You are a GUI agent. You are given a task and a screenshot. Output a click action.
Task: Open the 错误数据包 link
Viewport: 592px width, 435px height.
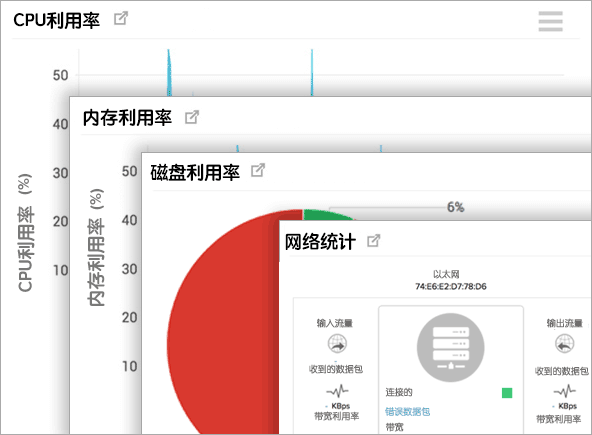pos(407,412)
